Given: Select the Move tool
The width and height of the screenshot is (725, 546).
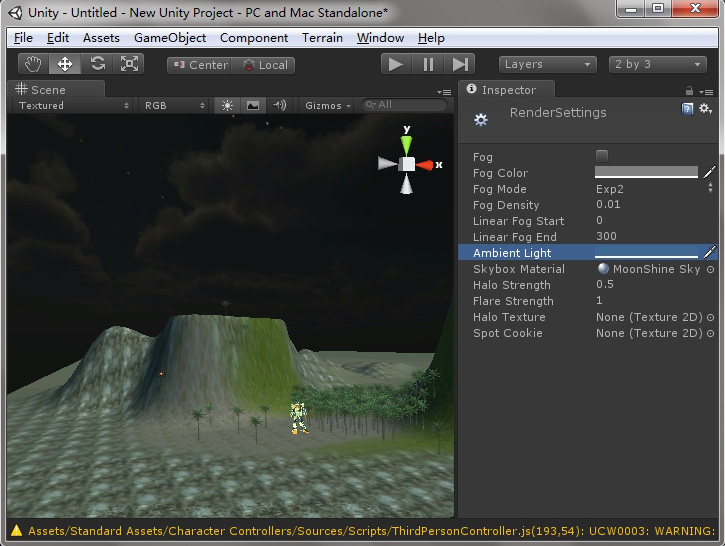Looking at the screenshot, I should [x=65, y=64].
